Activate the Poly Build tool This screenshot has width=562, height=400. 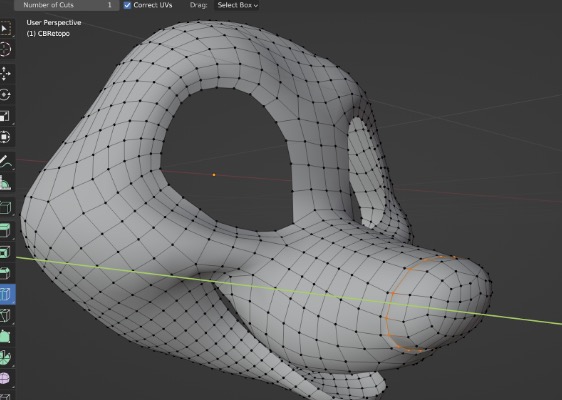tap(6, 336)
